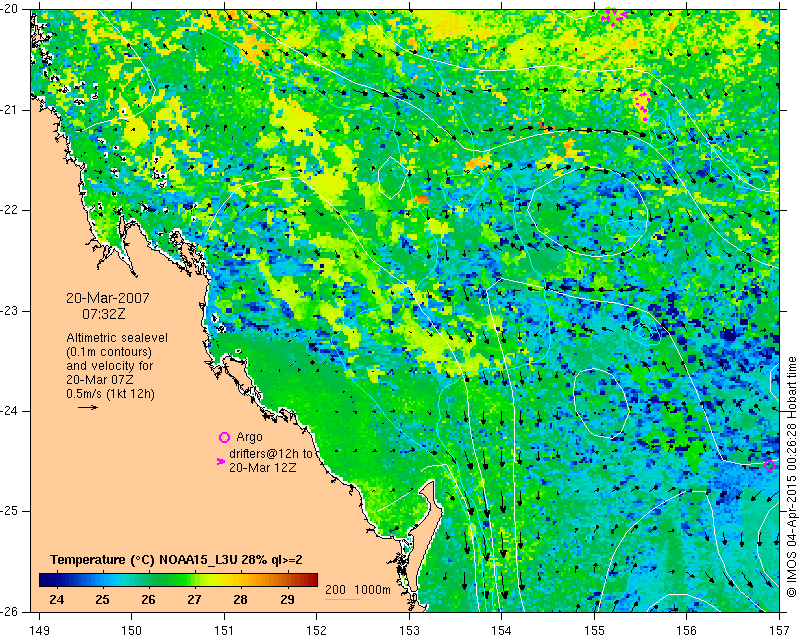Image resolution: width=800 pixels, height=640 pixels.
Task: Click the temperature color bar at 29
Action: tap(287, 580)
